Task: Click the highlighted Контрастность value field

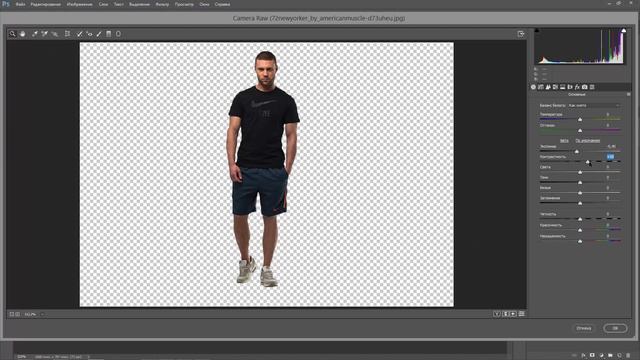Action: coord(610,157)
